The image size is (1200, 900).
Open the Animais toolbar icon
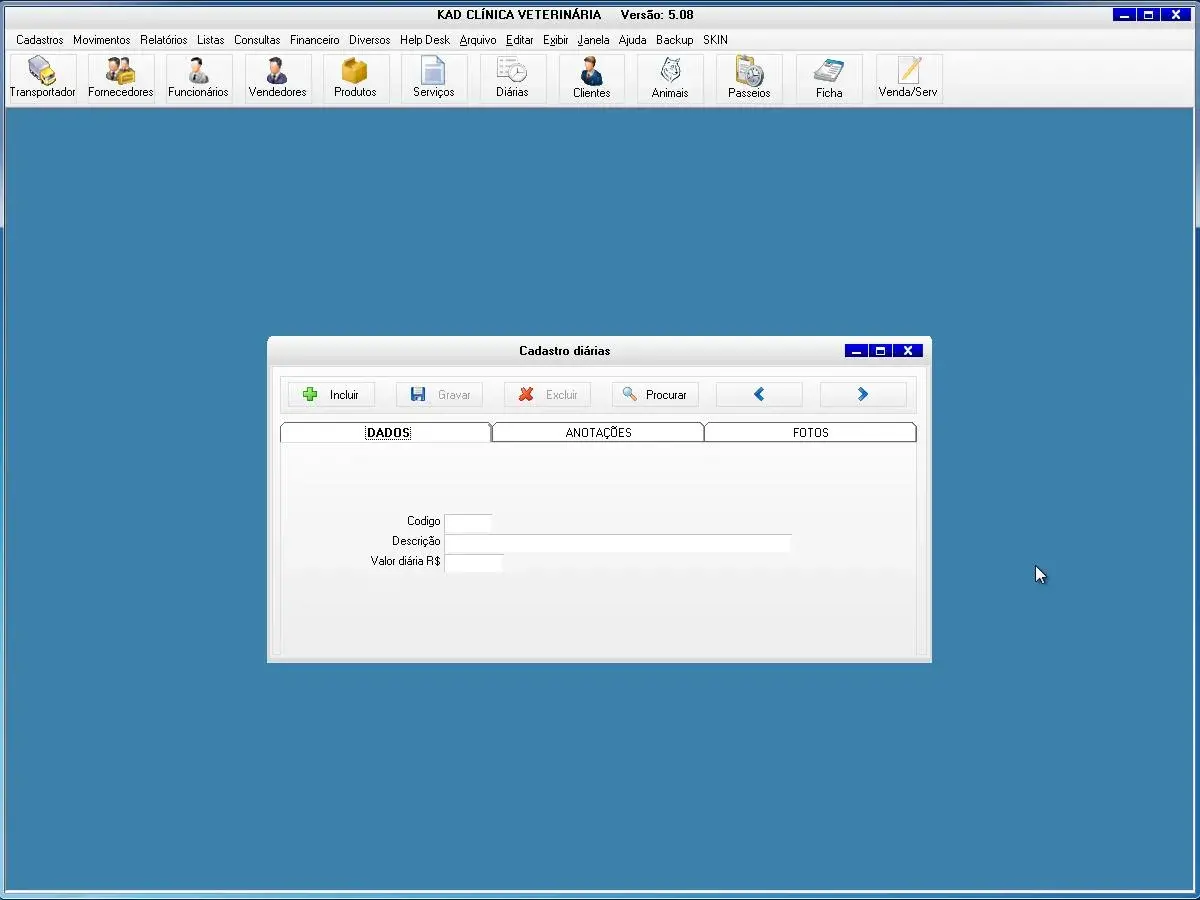coord(670,78)
